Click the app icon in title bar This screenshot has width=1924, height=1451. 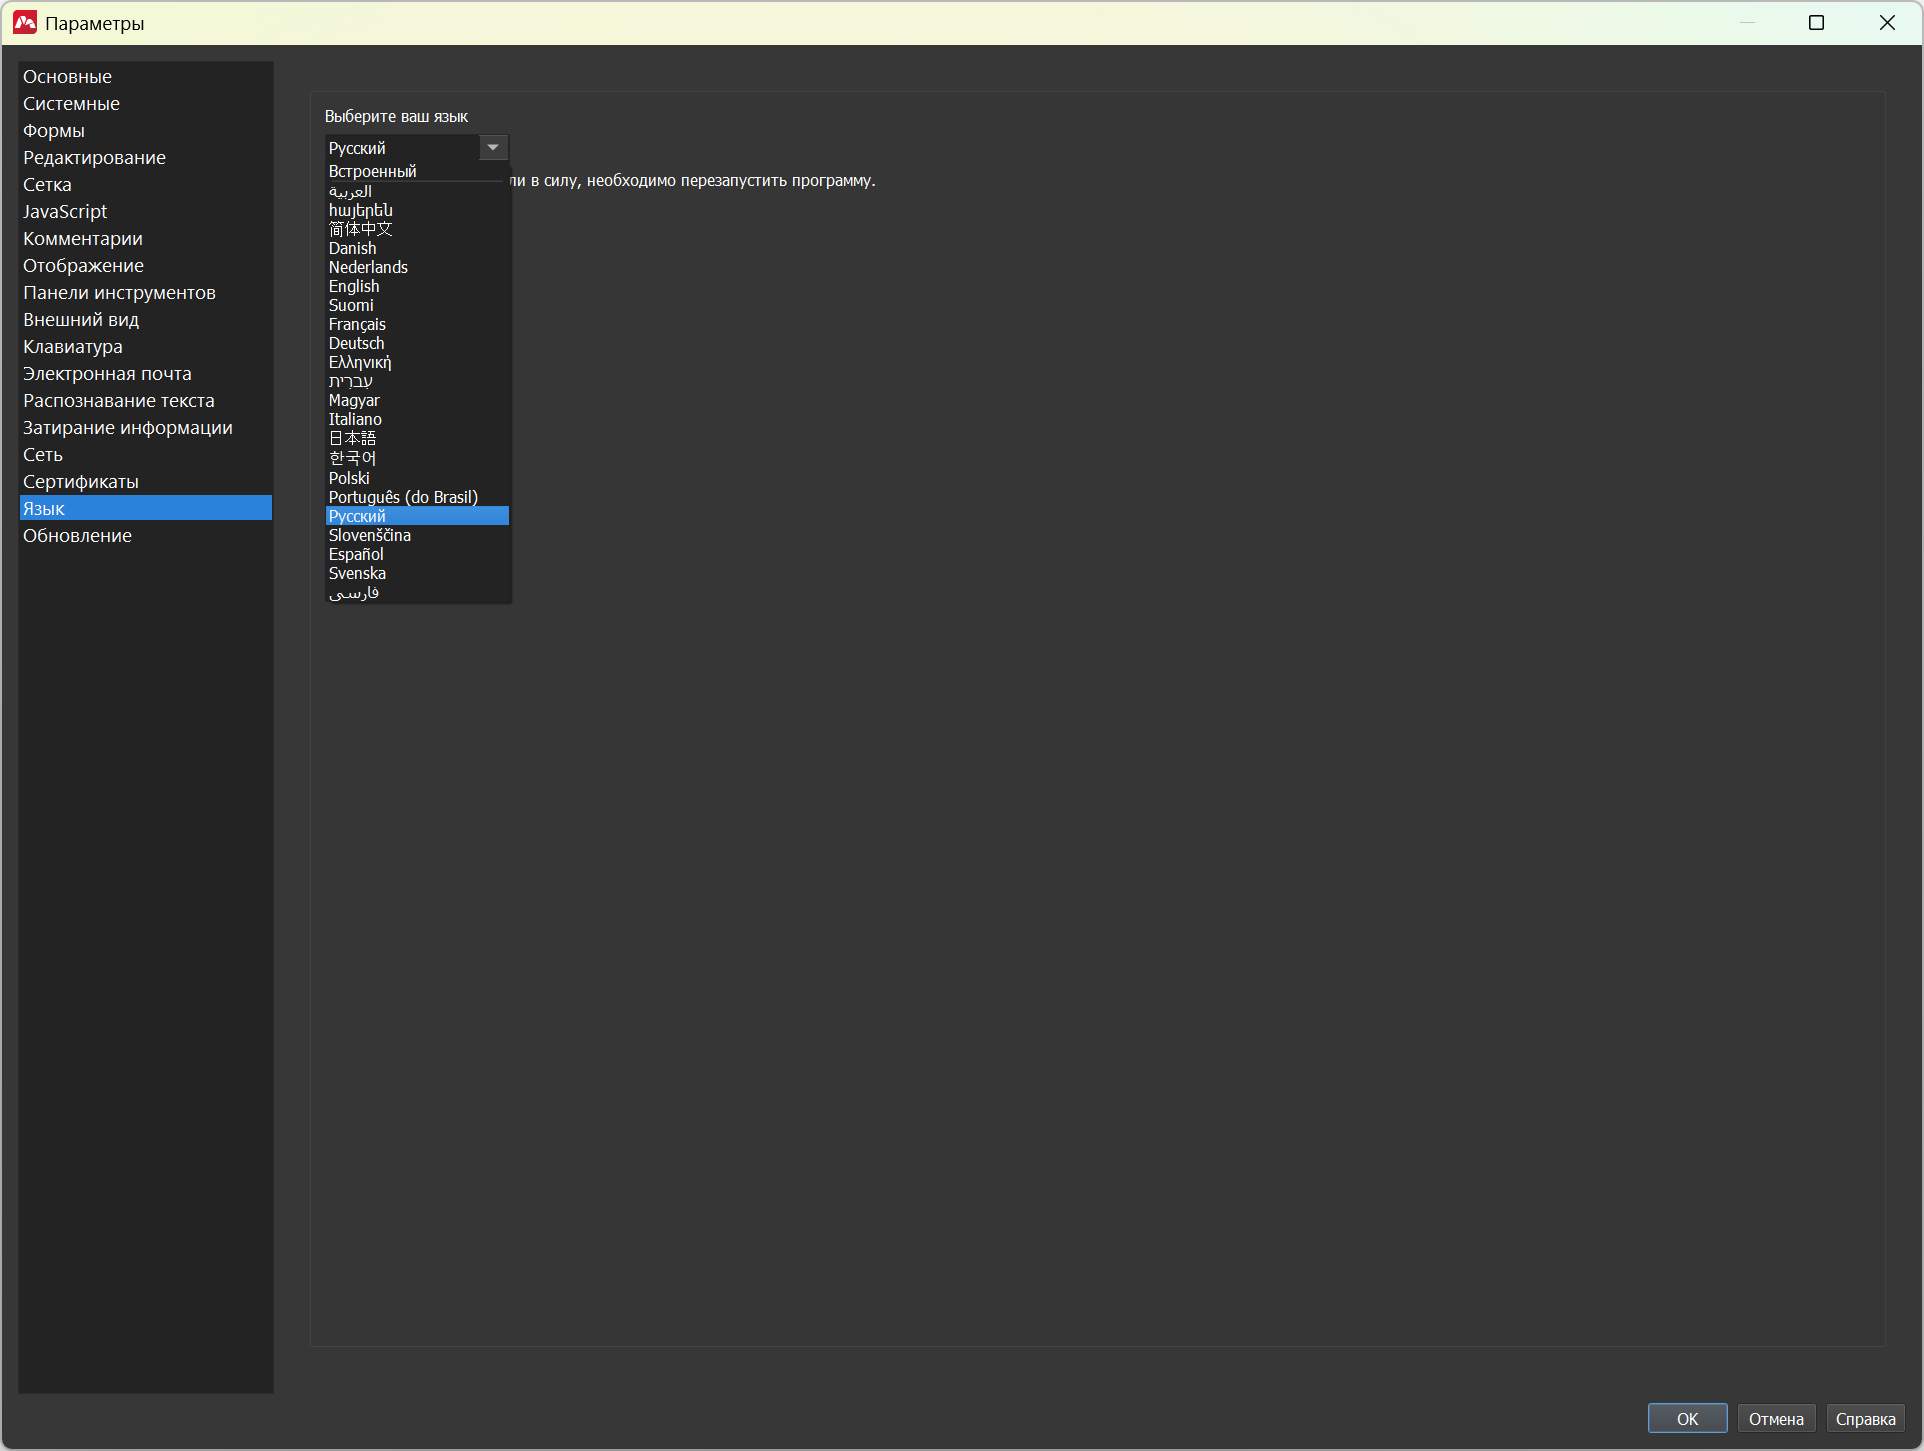pyautogui.click(x=25, y=22)
